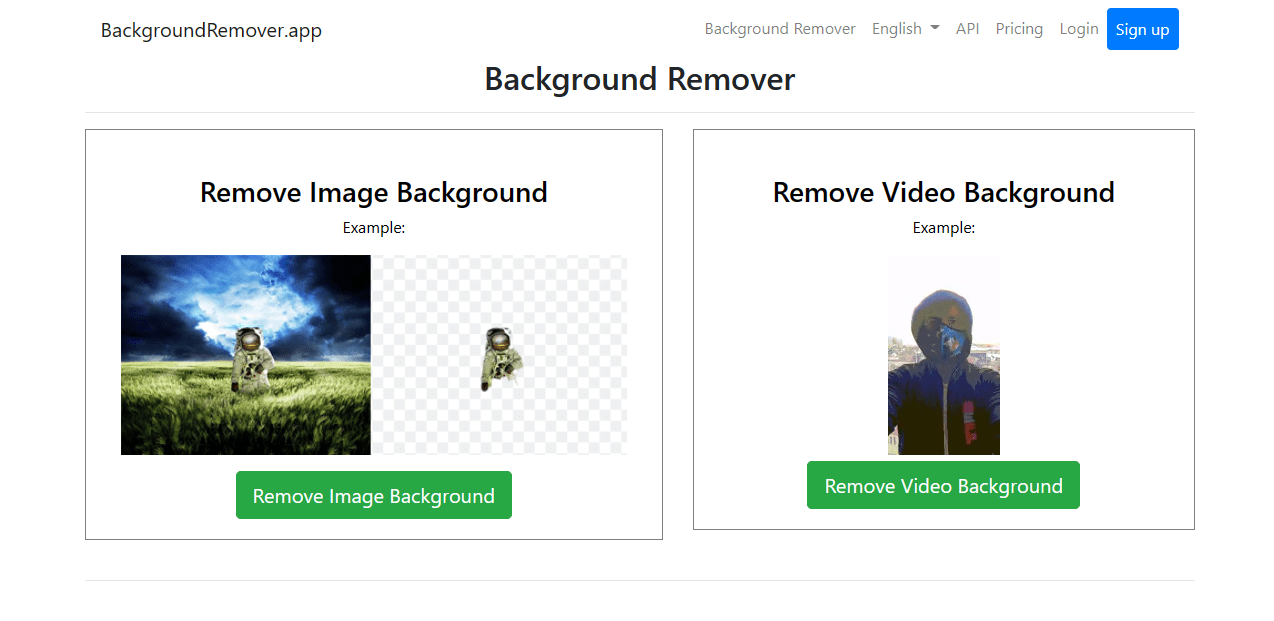Viewport: 1274px width, 621px height.
Task: Open the API page
Action: pos(967,29)
